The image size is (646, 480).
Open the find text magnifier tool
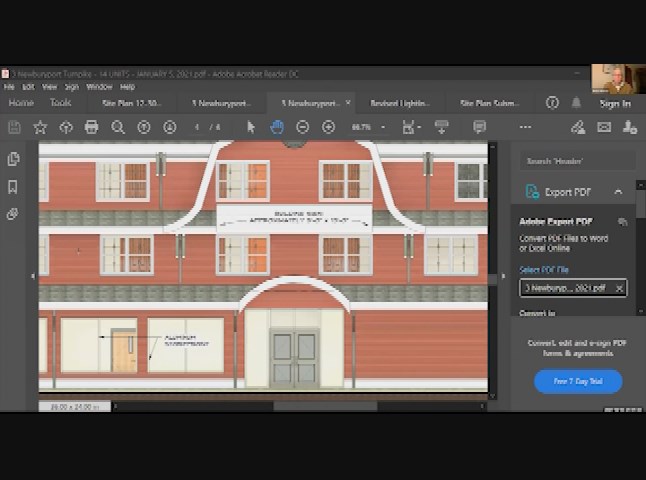[x=118, y=127]
